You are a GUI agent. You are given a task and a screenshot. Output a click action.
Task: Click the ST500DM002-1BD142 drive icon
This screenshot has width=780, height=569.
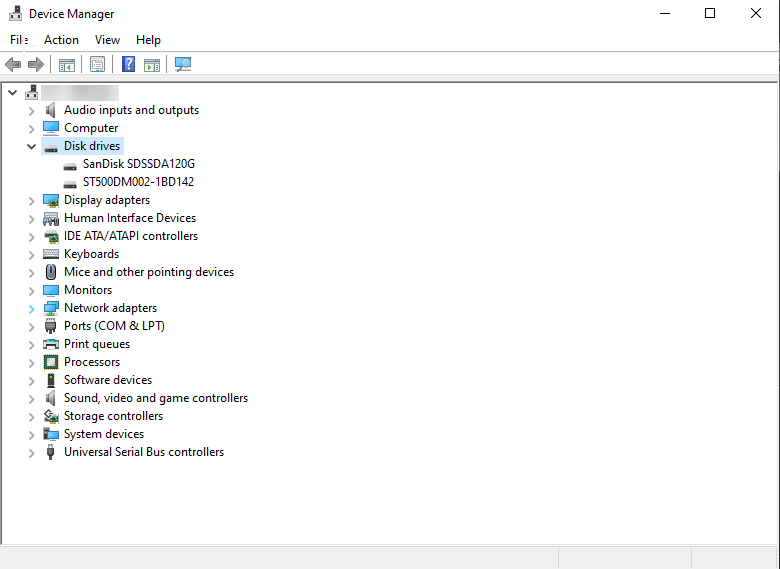coord(70,184)
